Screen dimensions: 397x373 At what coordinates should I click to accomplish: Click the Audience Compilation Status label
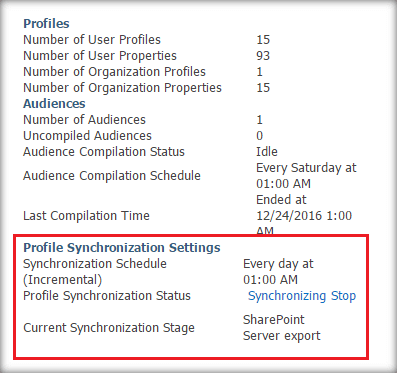pos(104,152)
